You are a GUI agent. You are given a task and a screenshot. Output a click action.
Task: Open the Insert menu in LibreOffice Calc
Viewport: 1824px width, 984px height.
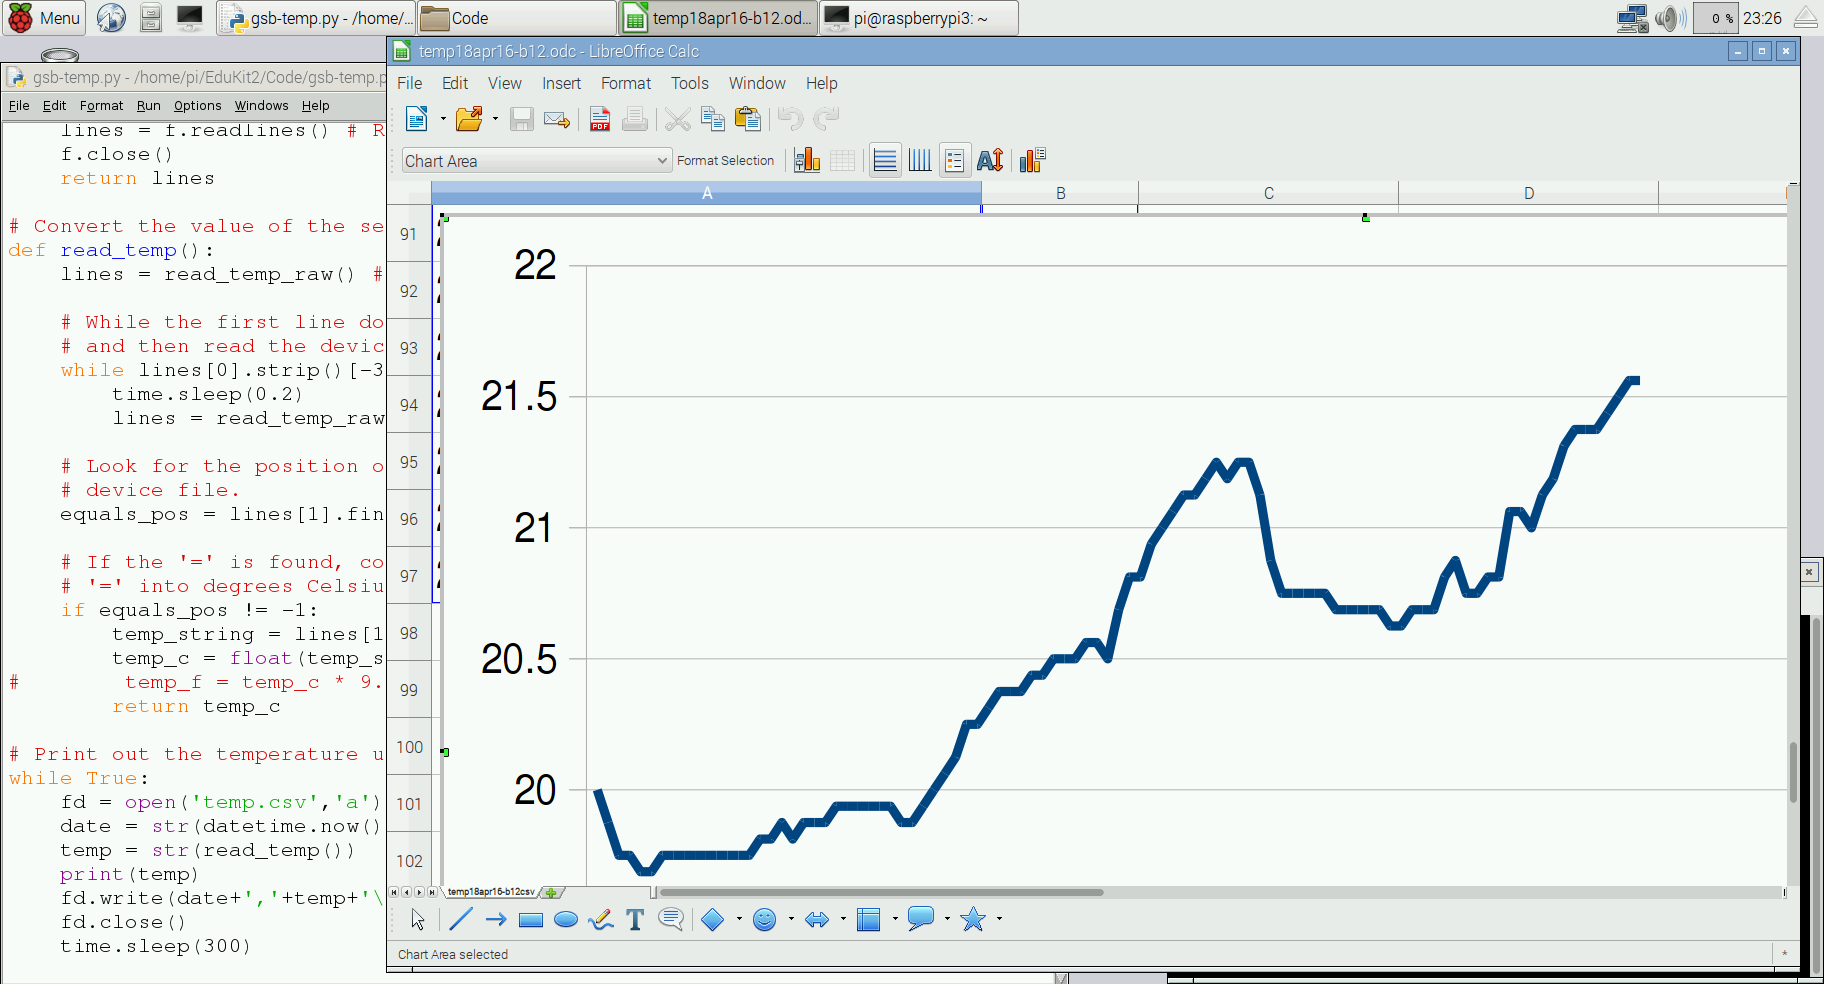tap(561, 84)
